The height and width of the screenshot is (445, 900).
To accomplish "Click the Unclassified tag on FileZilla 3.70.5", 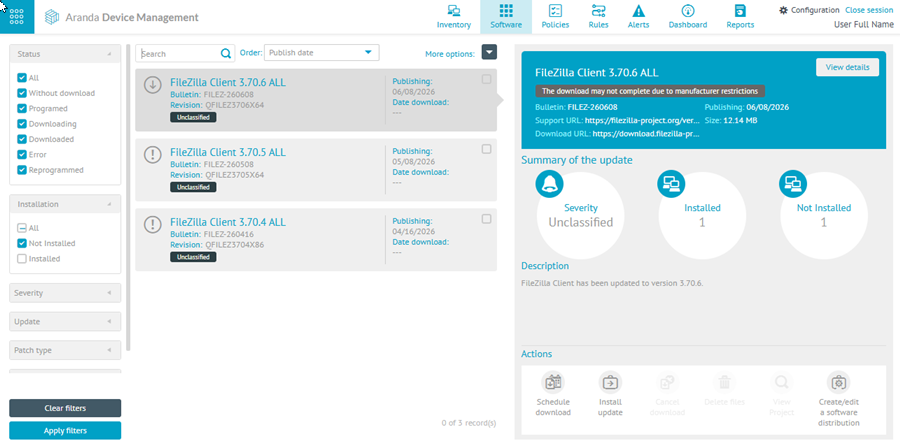I will tap(193, 187).
